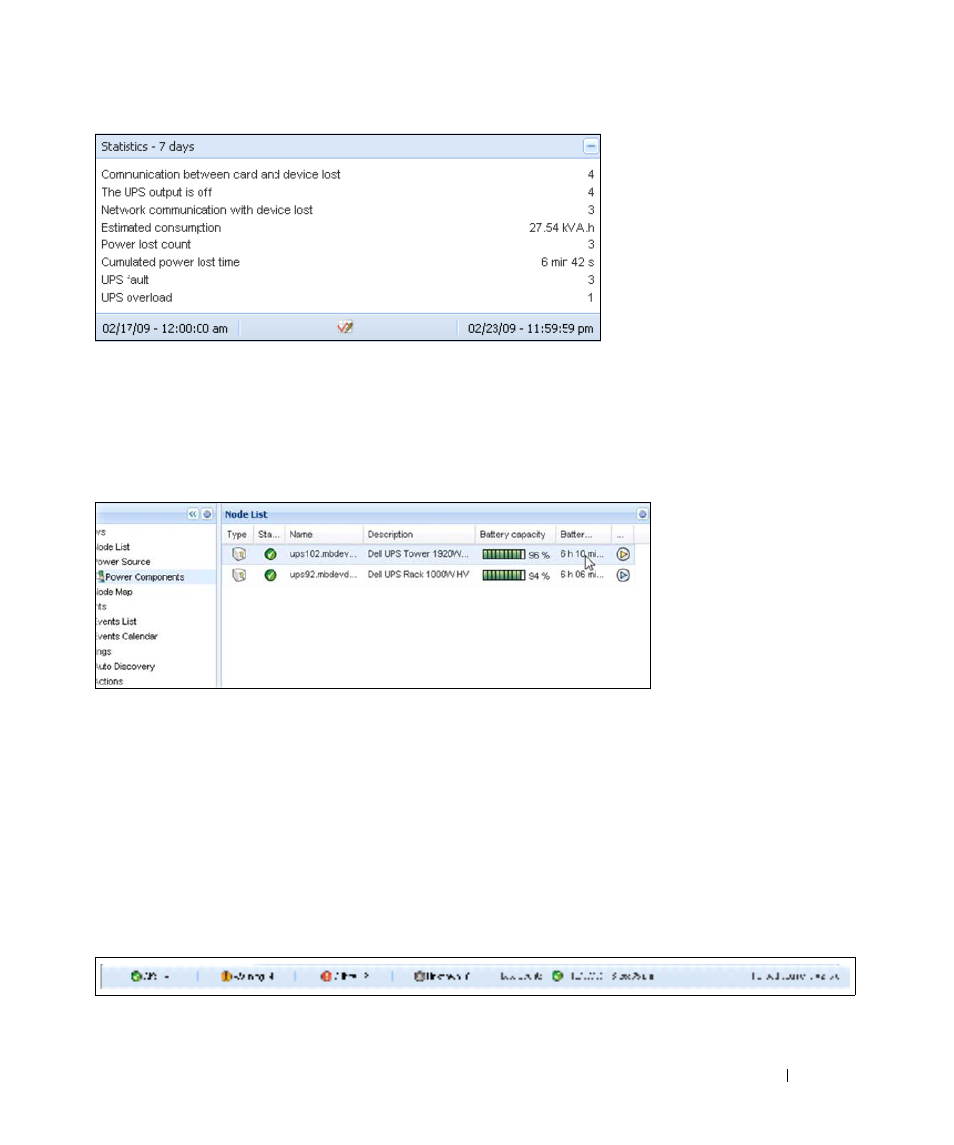Click the device type icon for ups102

pyautogui.click(x=238, y=554)
